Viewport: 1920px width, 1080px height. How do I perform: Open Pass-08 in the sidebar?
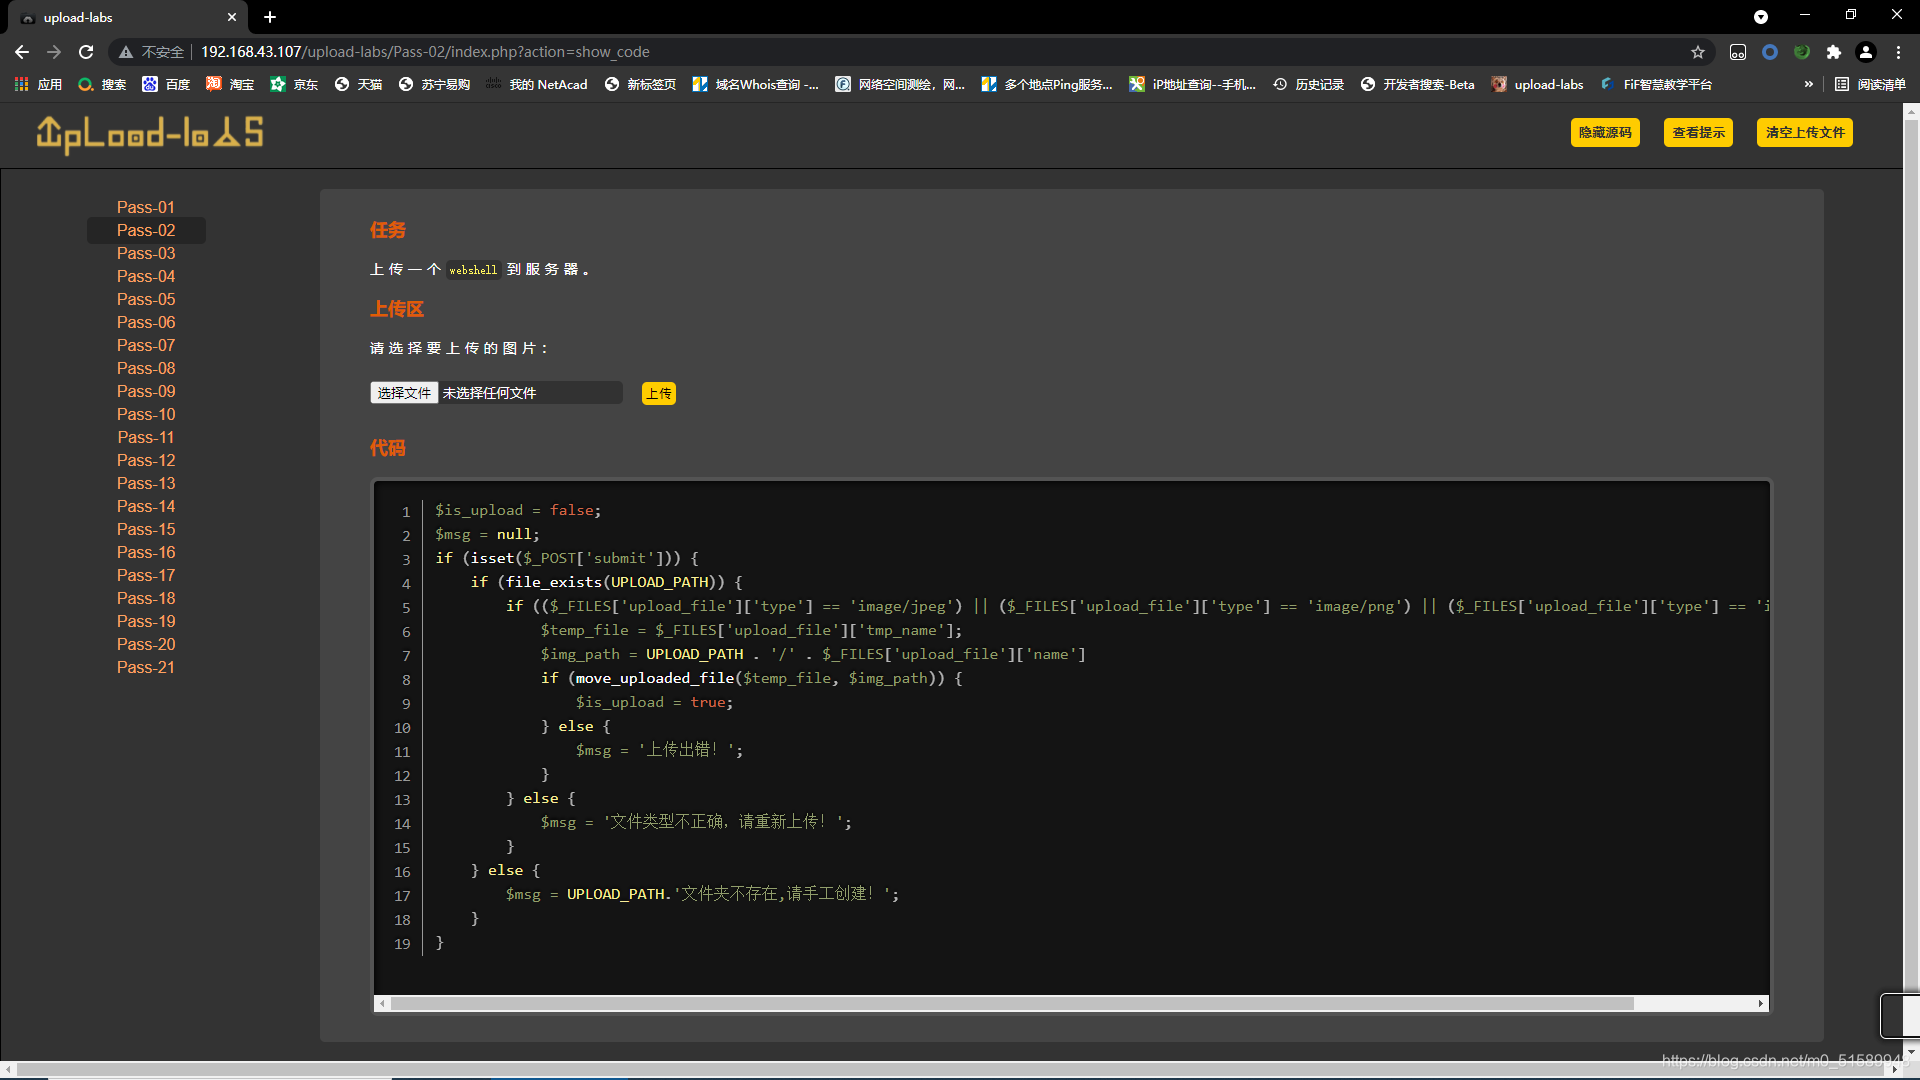[146, 368]
